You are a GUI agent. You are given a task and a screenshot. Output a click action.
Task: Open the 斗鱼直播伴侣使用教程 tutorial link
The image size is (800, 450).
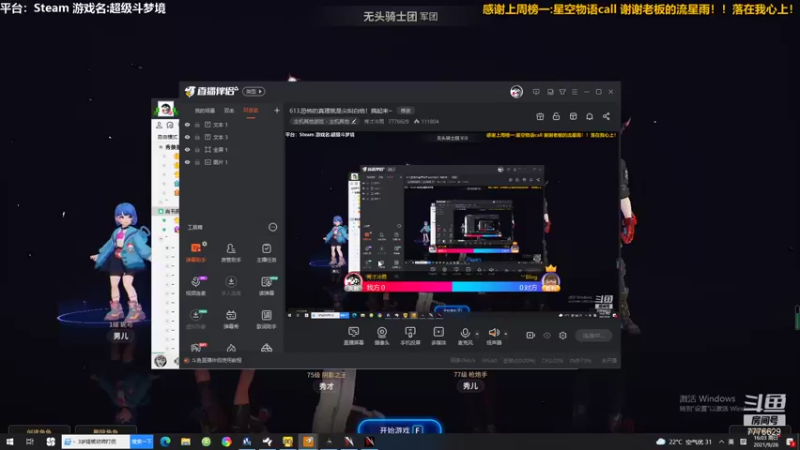click(x=216, y=360)
